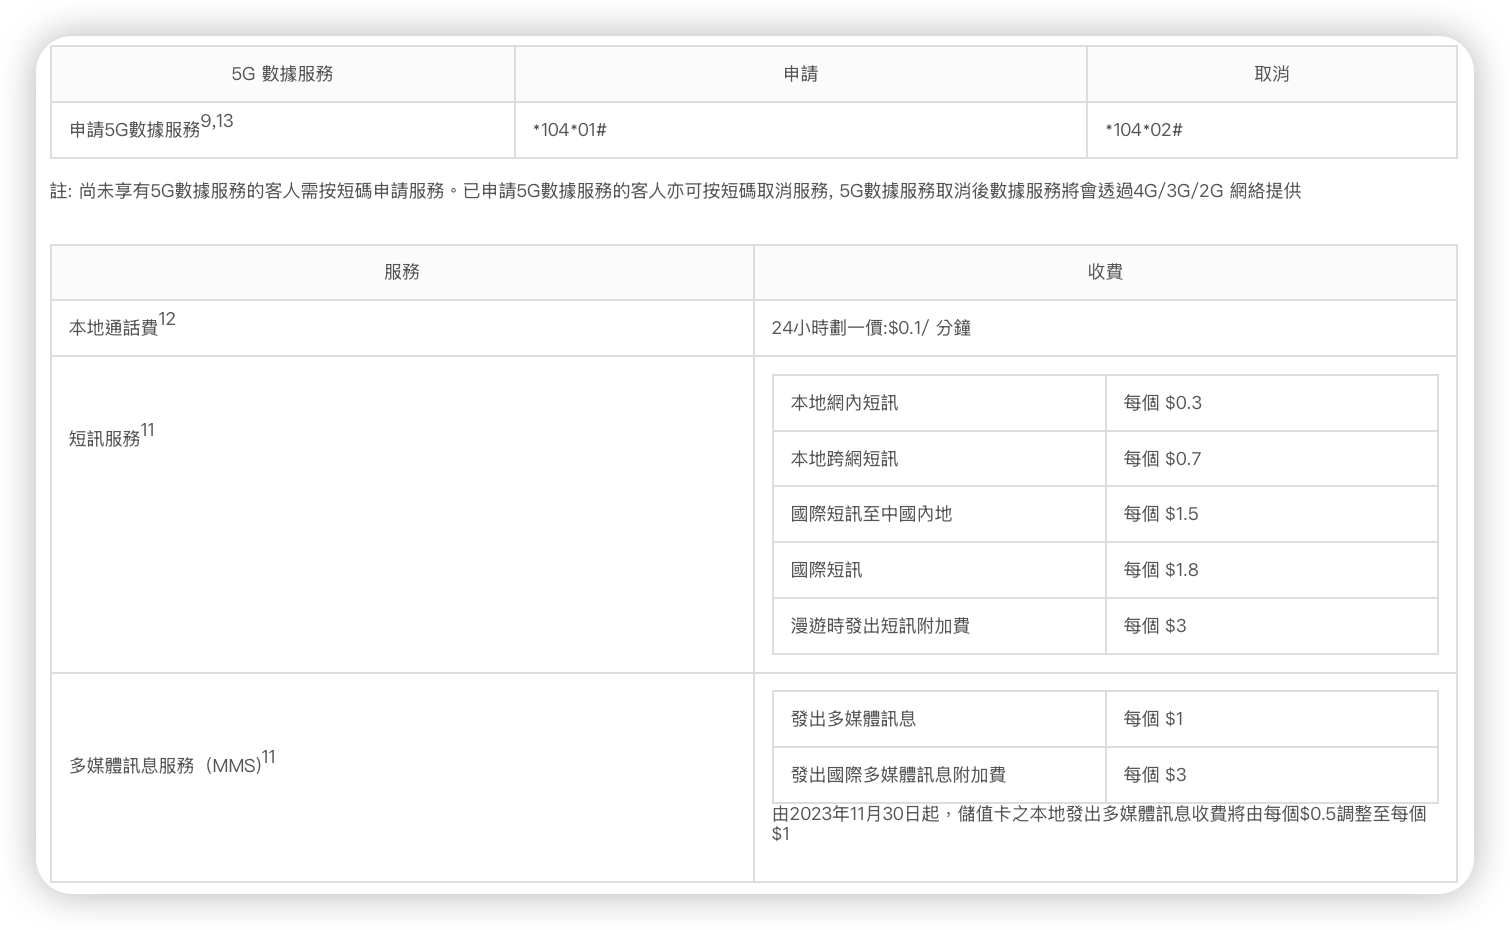
Task: Select the 漫遊時發出短訊附加費 row label
Action: click(880, 626)
